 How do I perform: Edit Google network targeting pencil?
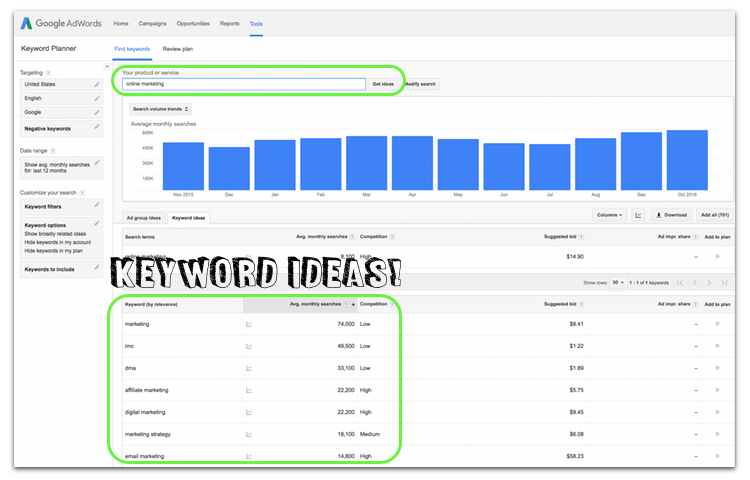pyautogui.click(x=97, y=112)
